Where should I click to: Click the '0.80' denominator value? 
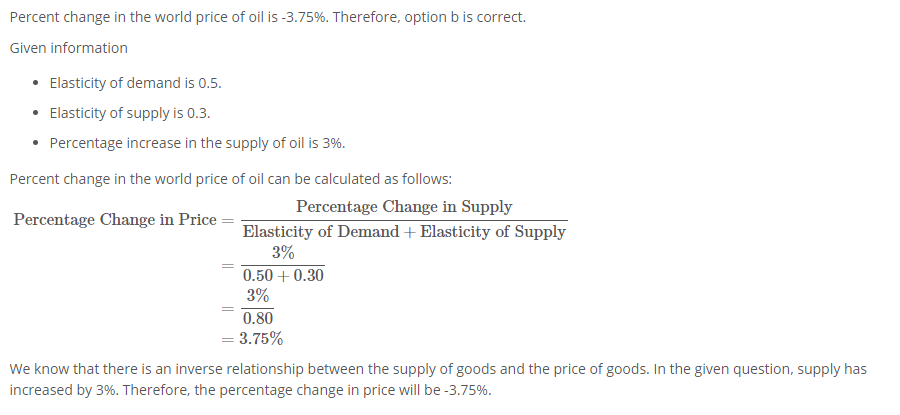258,319
